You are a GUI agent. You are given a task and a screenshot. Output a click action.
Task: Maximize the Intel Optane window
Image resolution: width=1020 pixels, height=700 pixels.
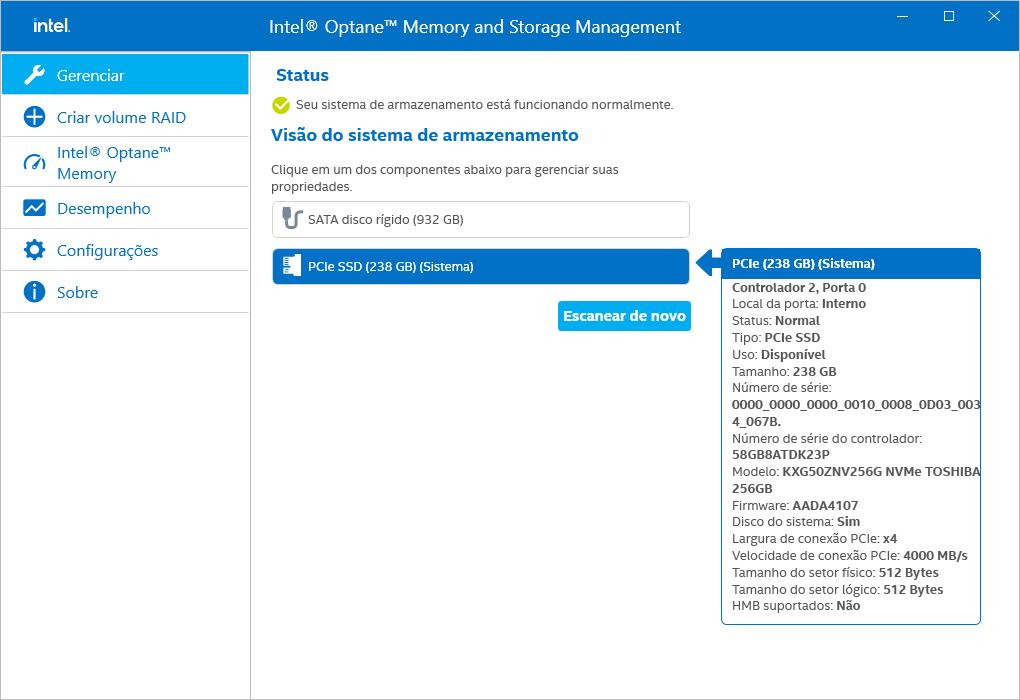click(x=948, y=16)
